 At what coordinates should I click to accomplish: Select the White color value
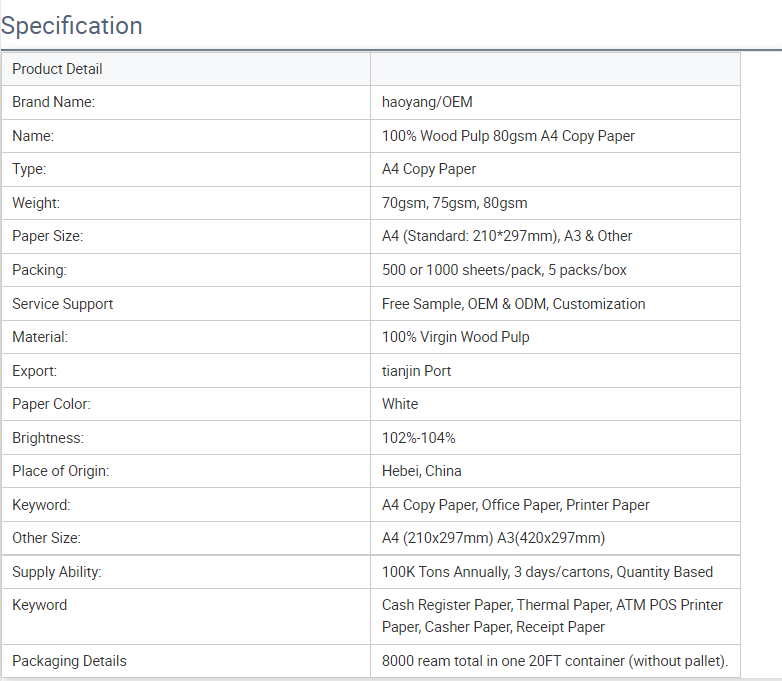coord(400,404)
